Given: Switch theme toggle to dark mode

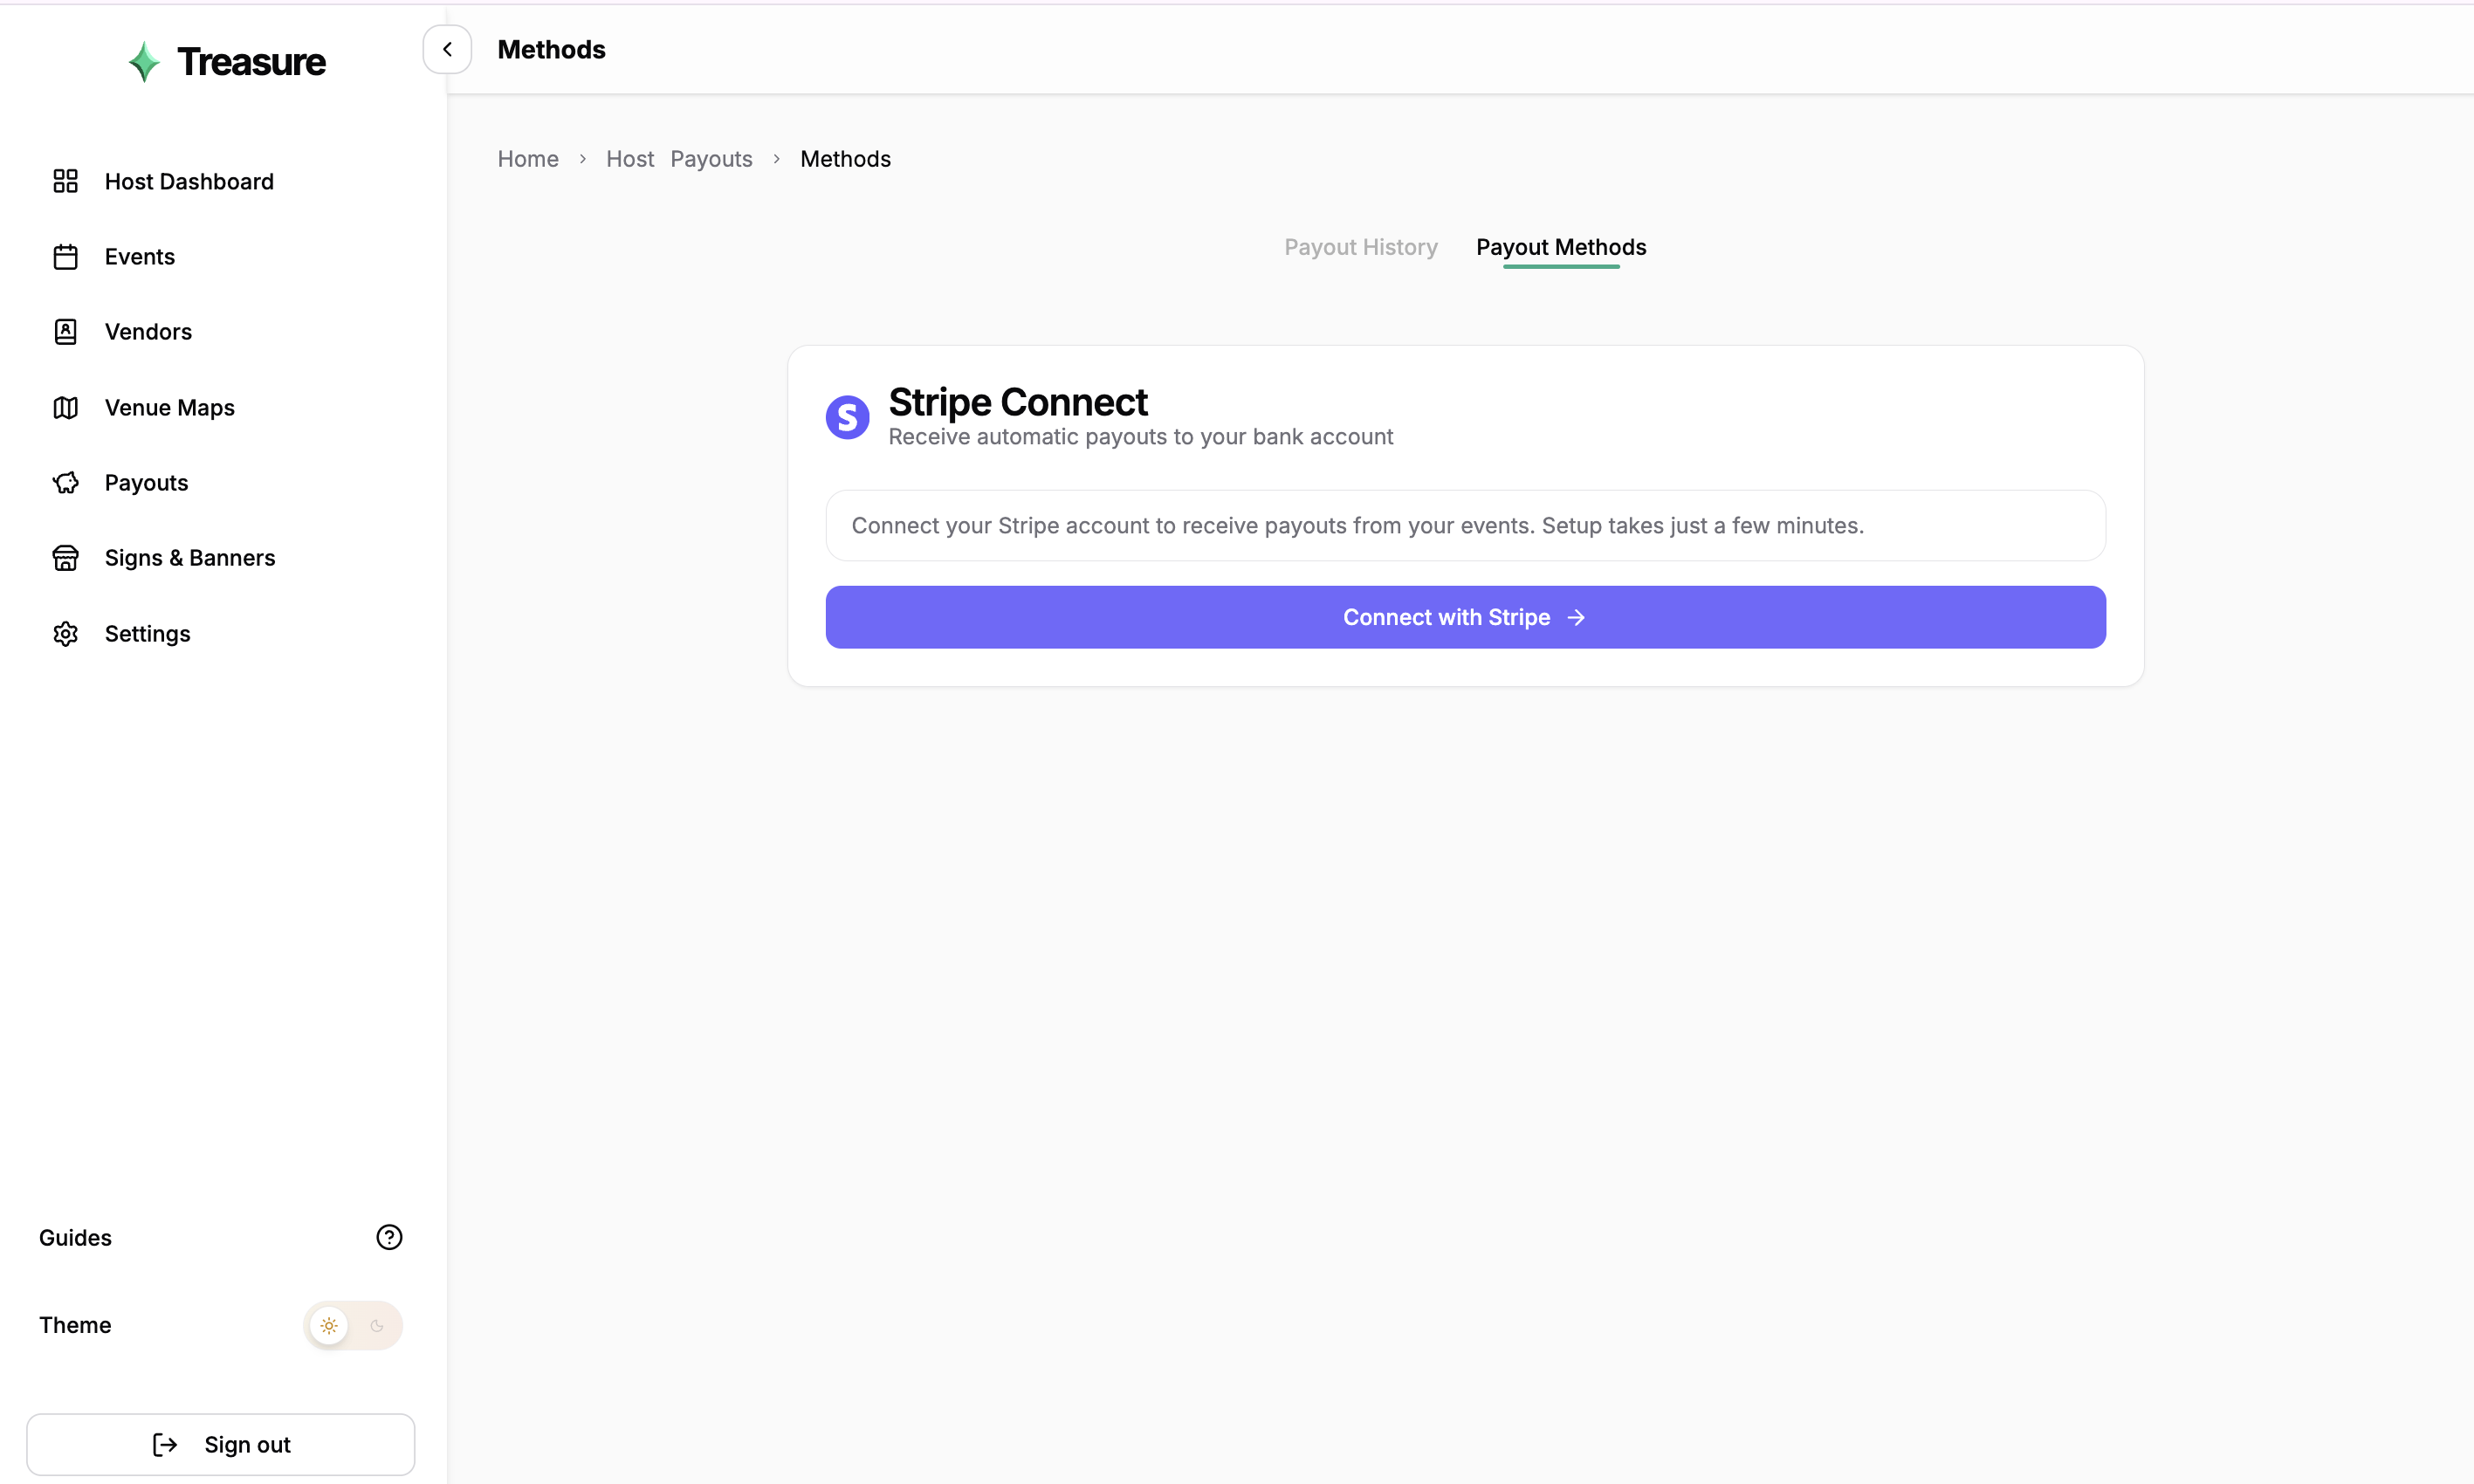Looking at the screenshot, I should 377,1326.
